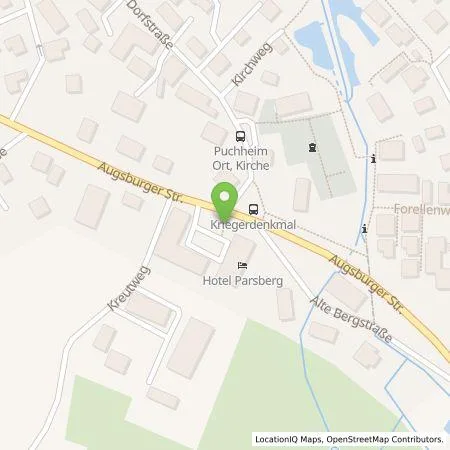
Task: Click the Kriegerdenkmal label
Action: tap(253, 225)
